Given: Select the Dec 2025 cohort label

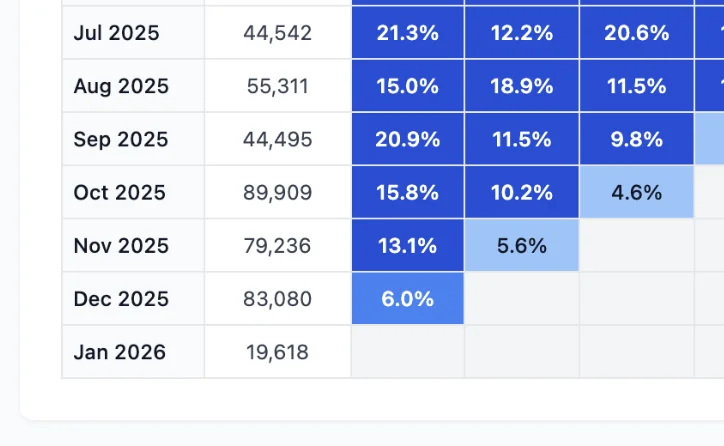Looking at the screenshot, I should pyautogui.click(x=121, y=298).
